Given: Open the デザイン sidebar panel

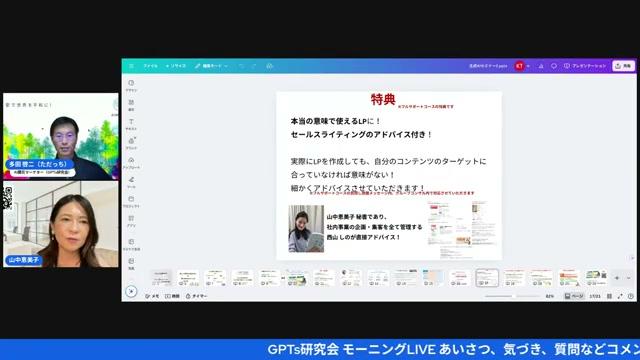Looking at the screenshot, I should (x=131, y=85).
